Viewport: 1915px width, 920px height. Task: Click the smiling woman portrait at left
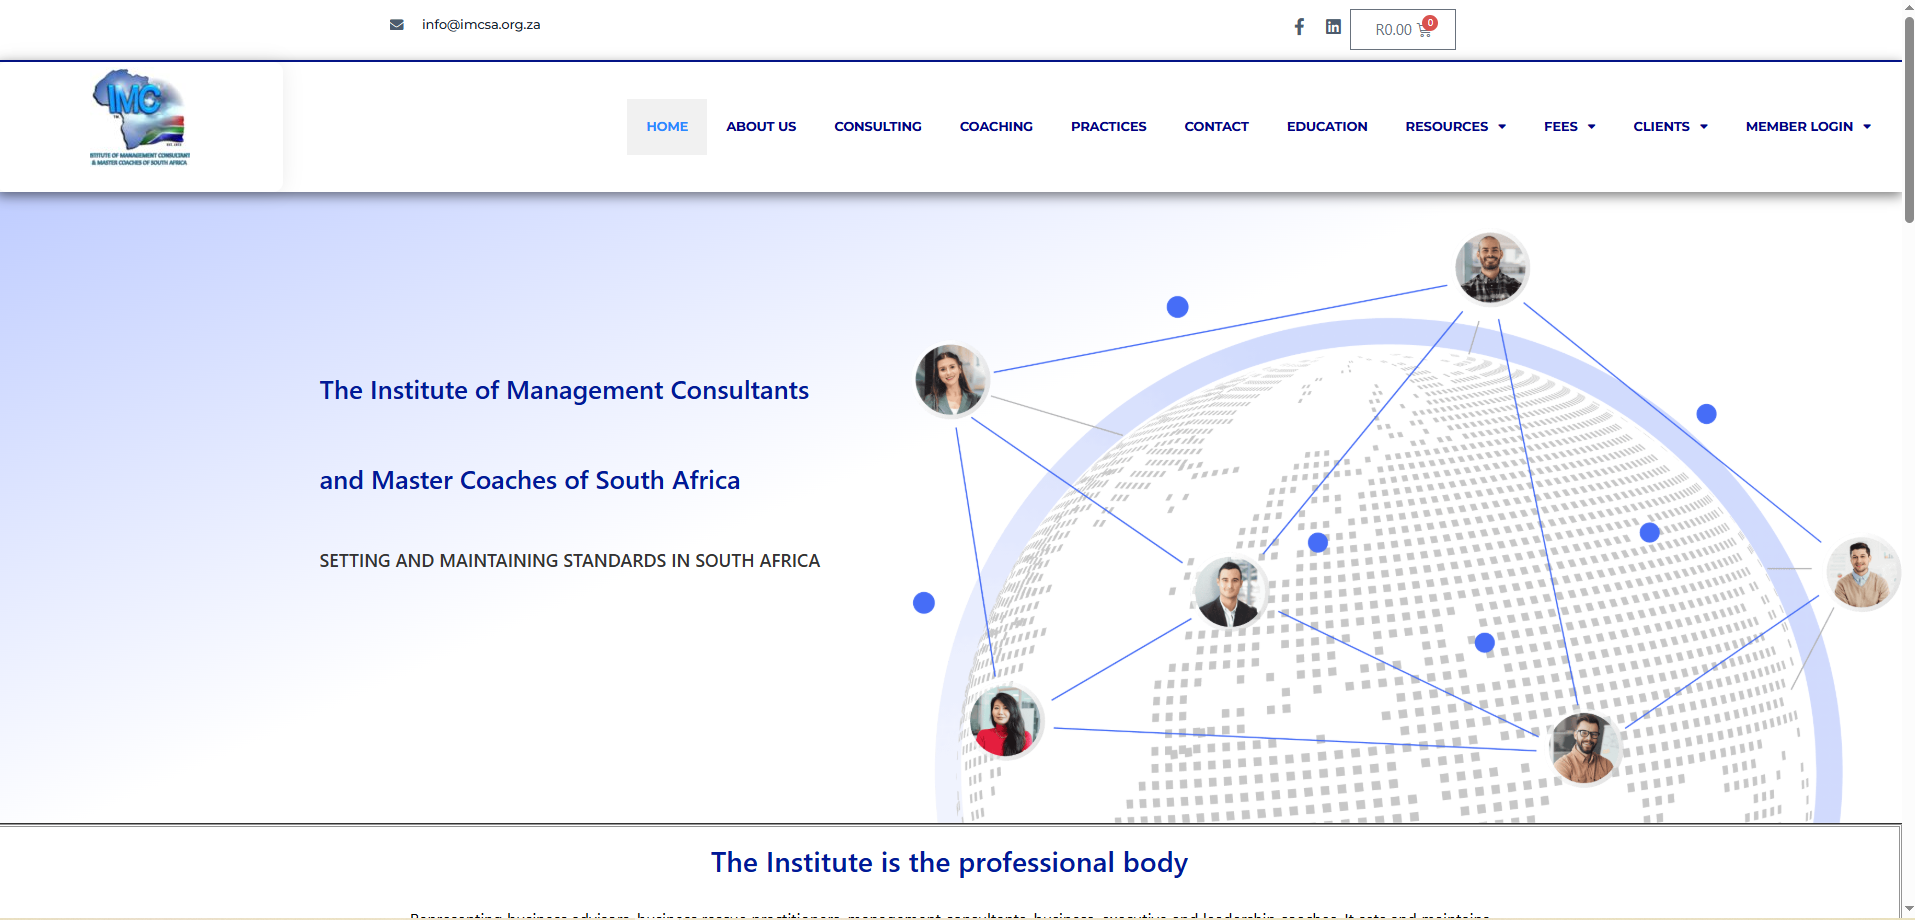click(x=952, y=380)
